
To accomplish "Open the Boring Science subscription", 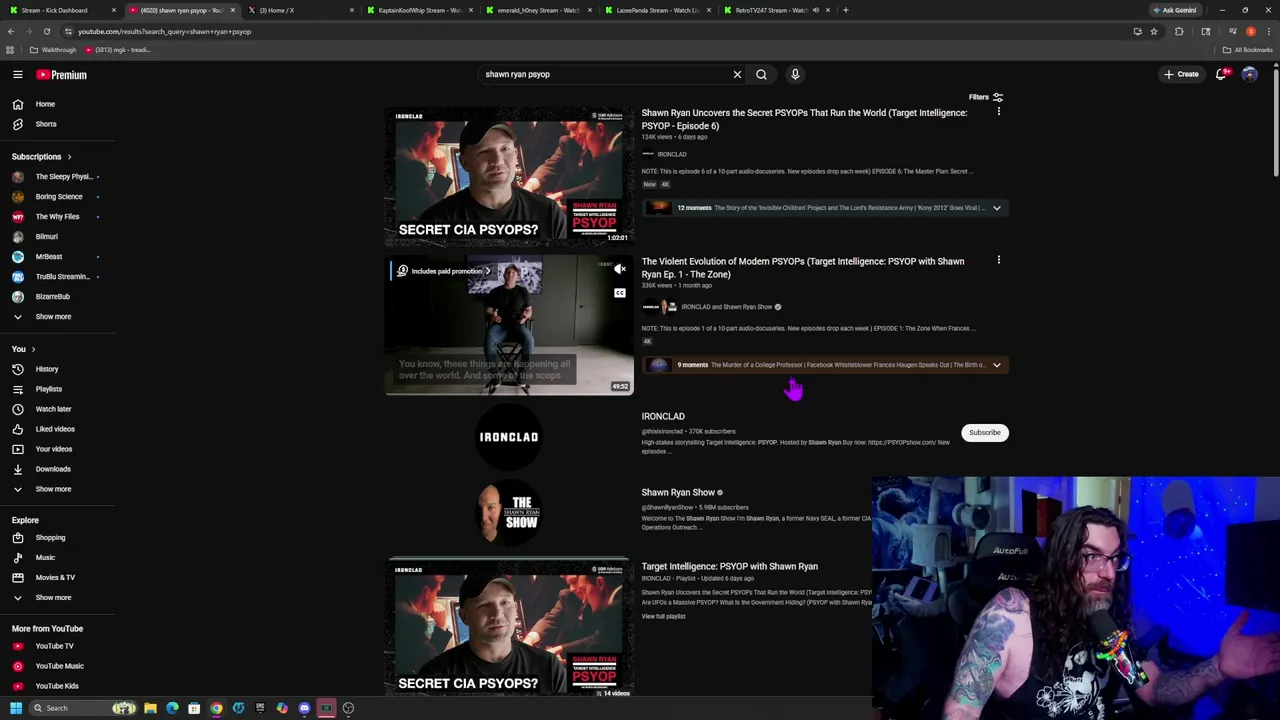I will tap(57, 197).
